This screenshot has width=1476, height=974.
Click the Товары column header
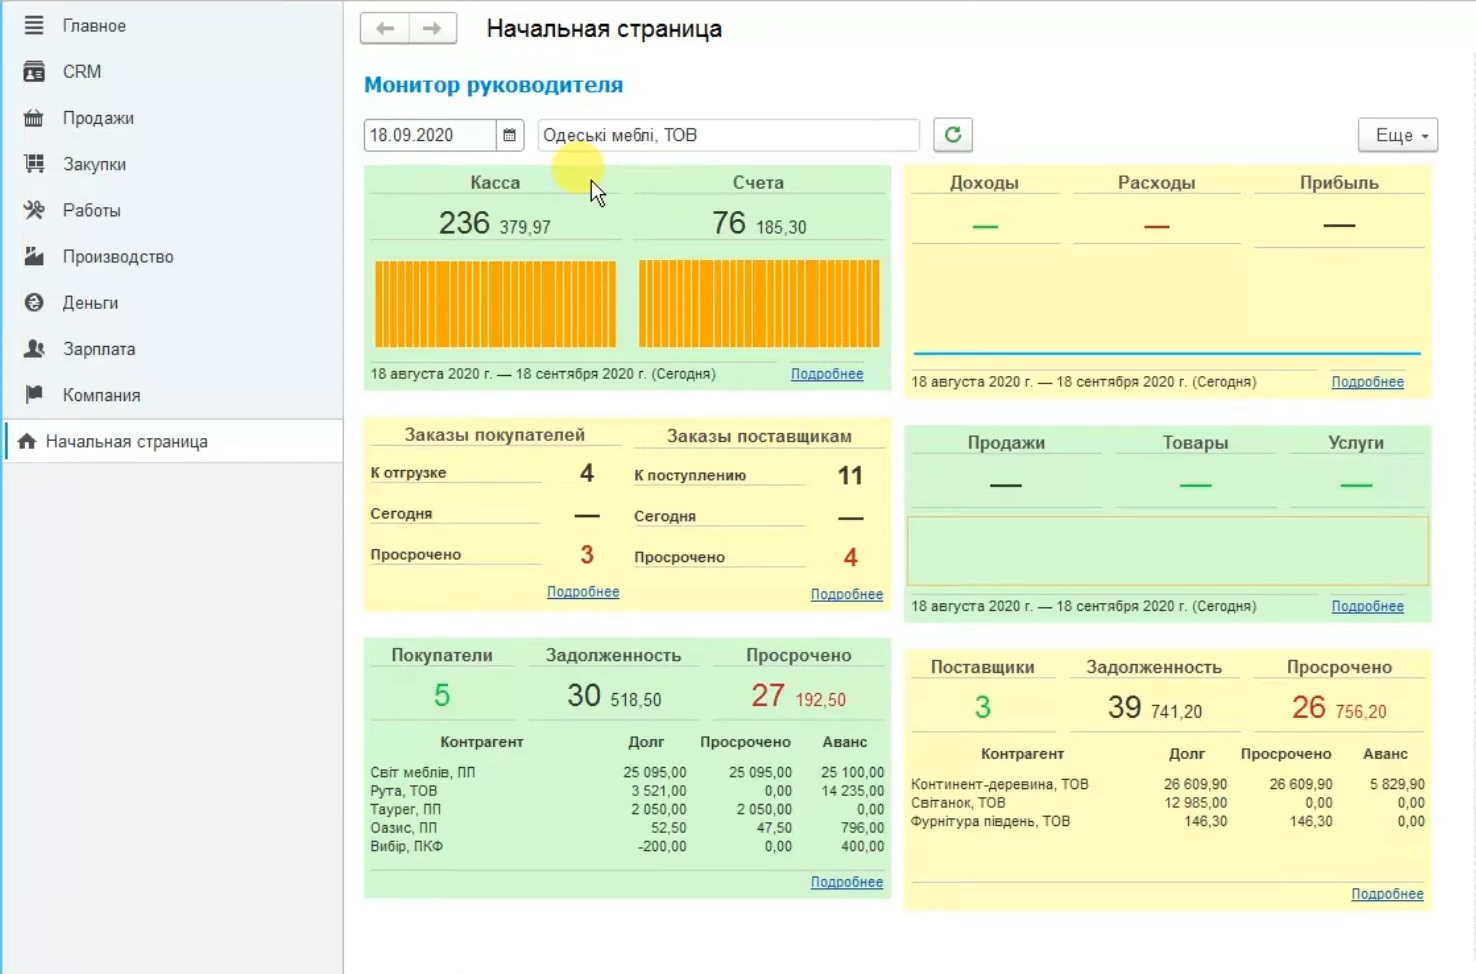point(1195,442)
